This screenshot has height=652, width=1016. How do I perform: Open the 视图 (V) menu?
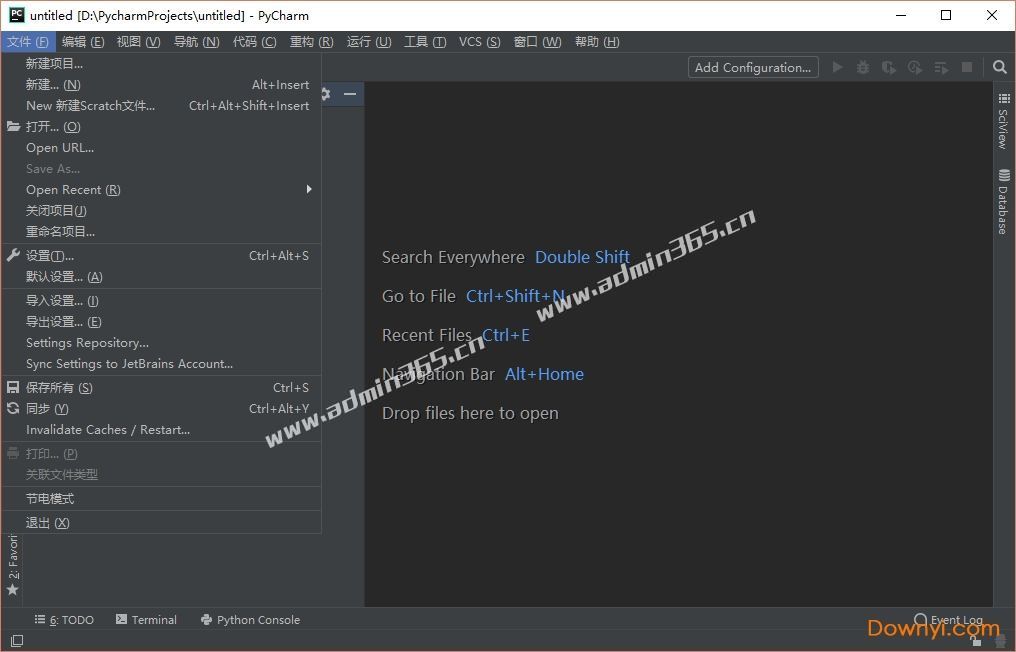pyautogui.click(x=139, y=41)
